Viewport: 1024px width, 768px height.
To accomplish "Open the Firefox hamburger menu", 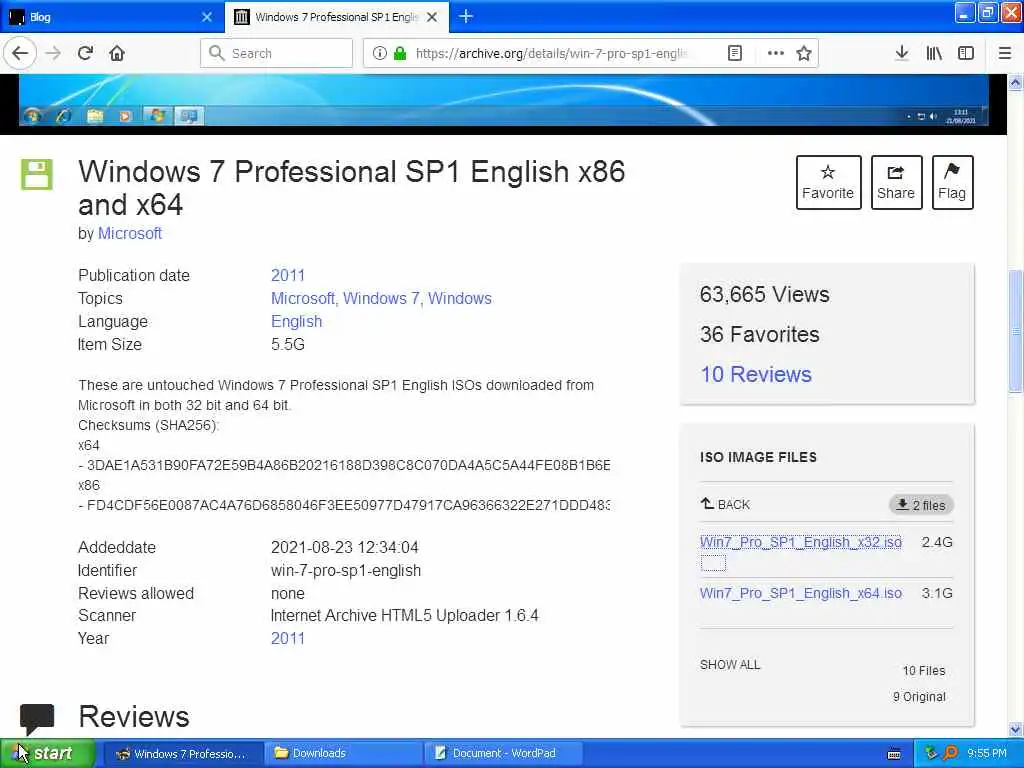I will [1005, 53].
